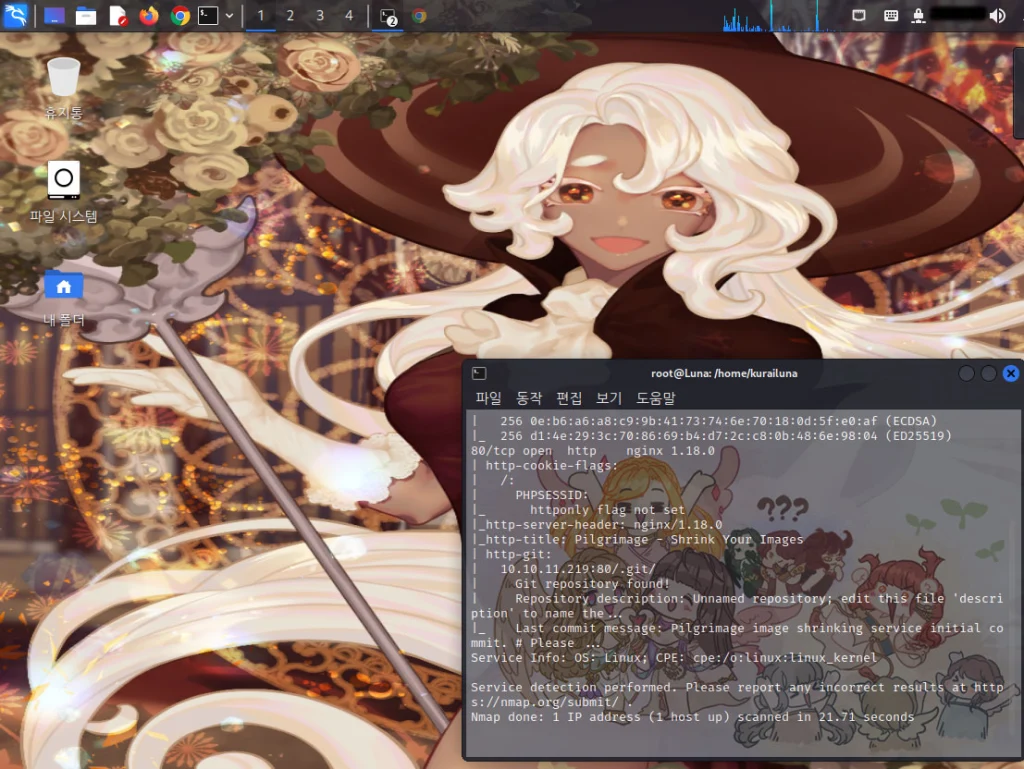
Task: Click the '80/tcp open http' line
Action: tap(593, 450)
